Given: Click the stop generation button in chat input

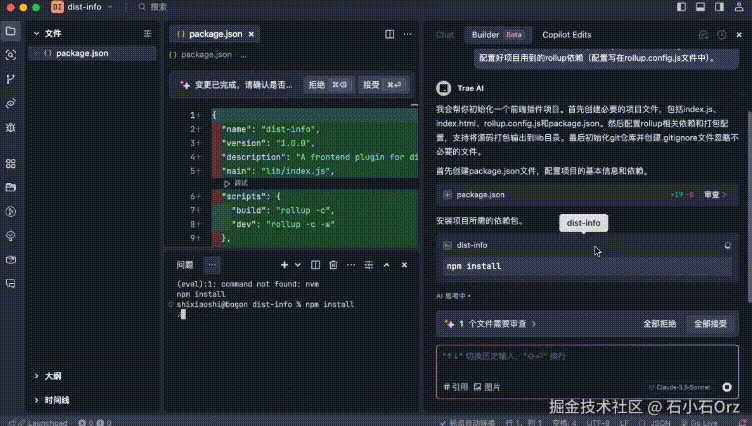Looking at the screenshot, I should tap(727, 387).
